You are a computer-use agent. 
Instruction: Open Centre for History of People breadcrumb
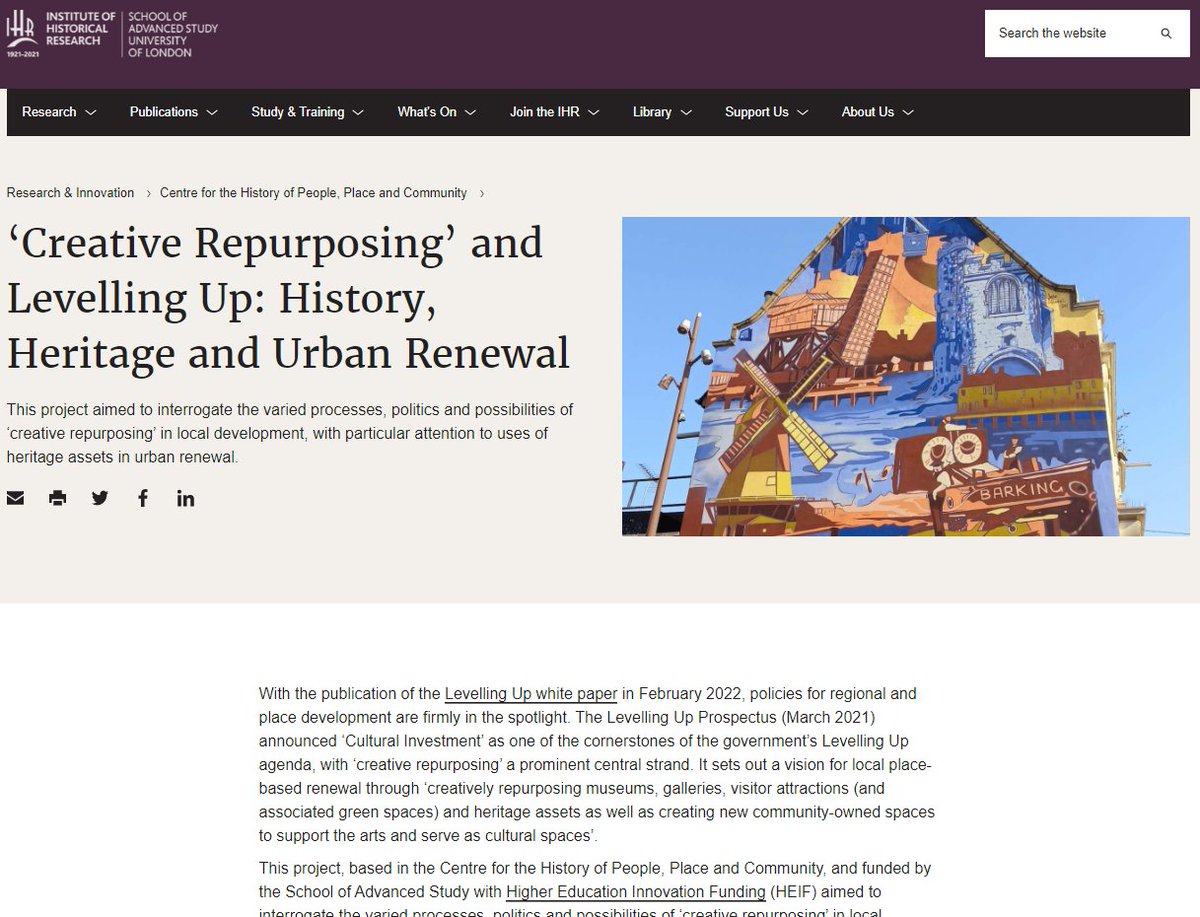click(313, 193)
